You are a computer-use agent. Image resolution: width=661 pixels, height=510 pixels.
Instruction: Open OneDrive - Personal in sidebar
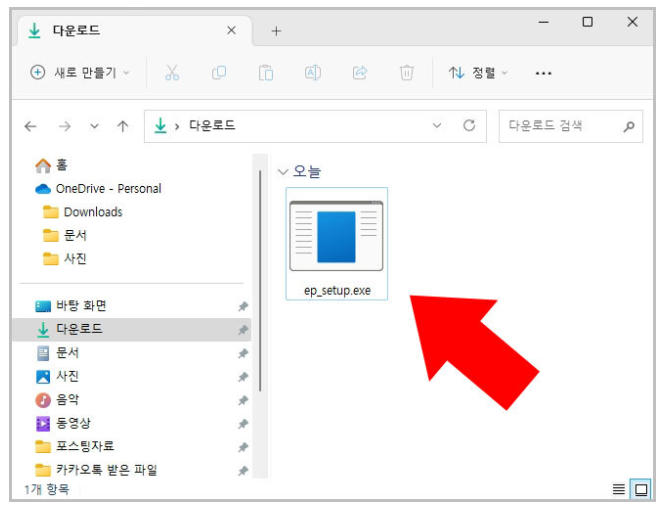click(98, 188)
